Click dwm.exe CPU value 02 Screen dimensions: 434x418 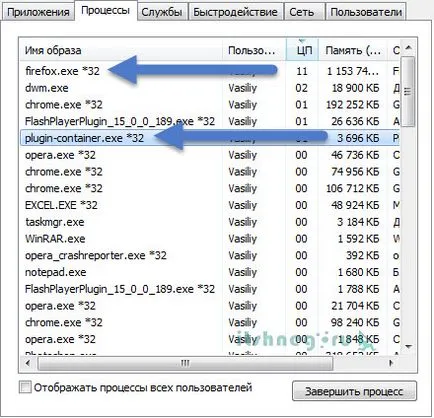pos(302,88)
